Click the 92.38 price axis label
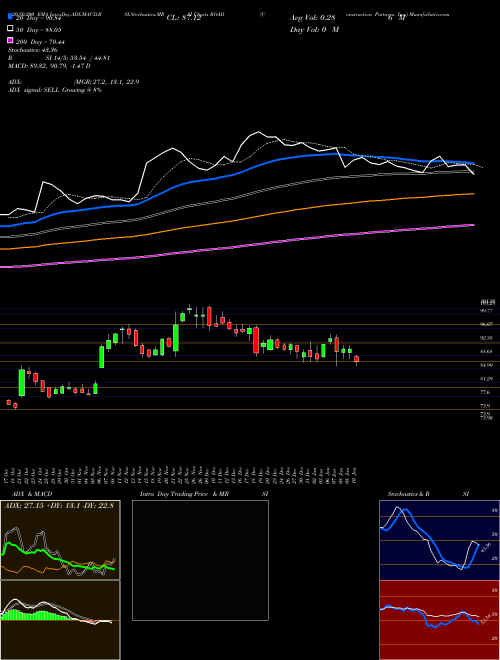 pos(487,338)
